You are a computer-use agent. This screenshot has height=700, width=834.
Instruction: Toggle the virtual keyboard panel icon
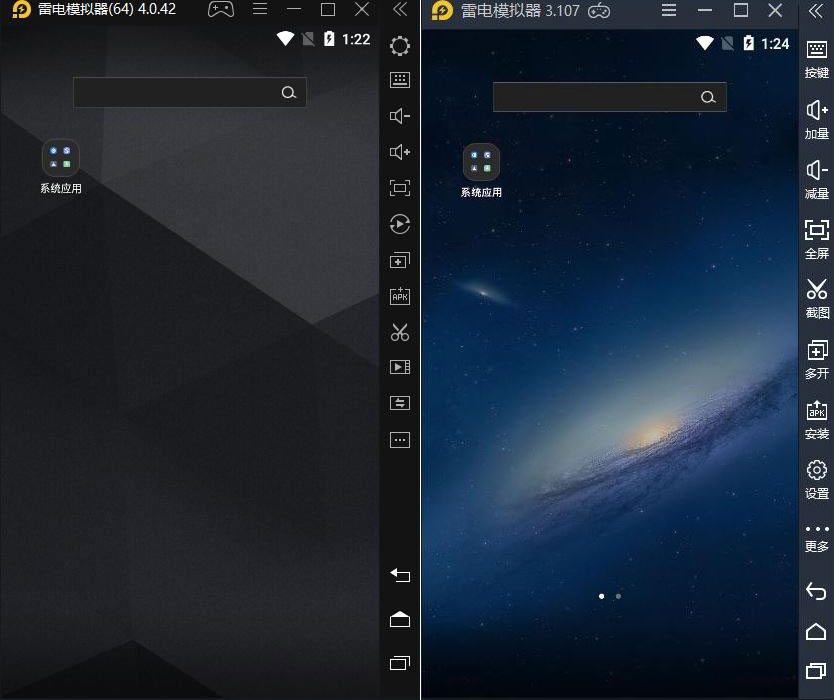(400, 80)
